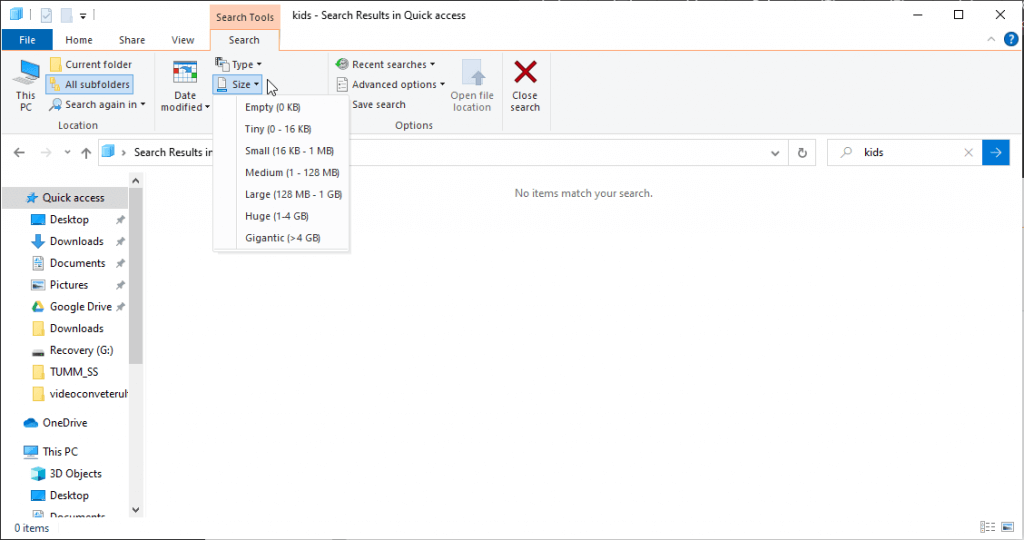Open the Type filter dropdown
The height and width of the screenshot is (540, 1024).
tap(240, 64)
